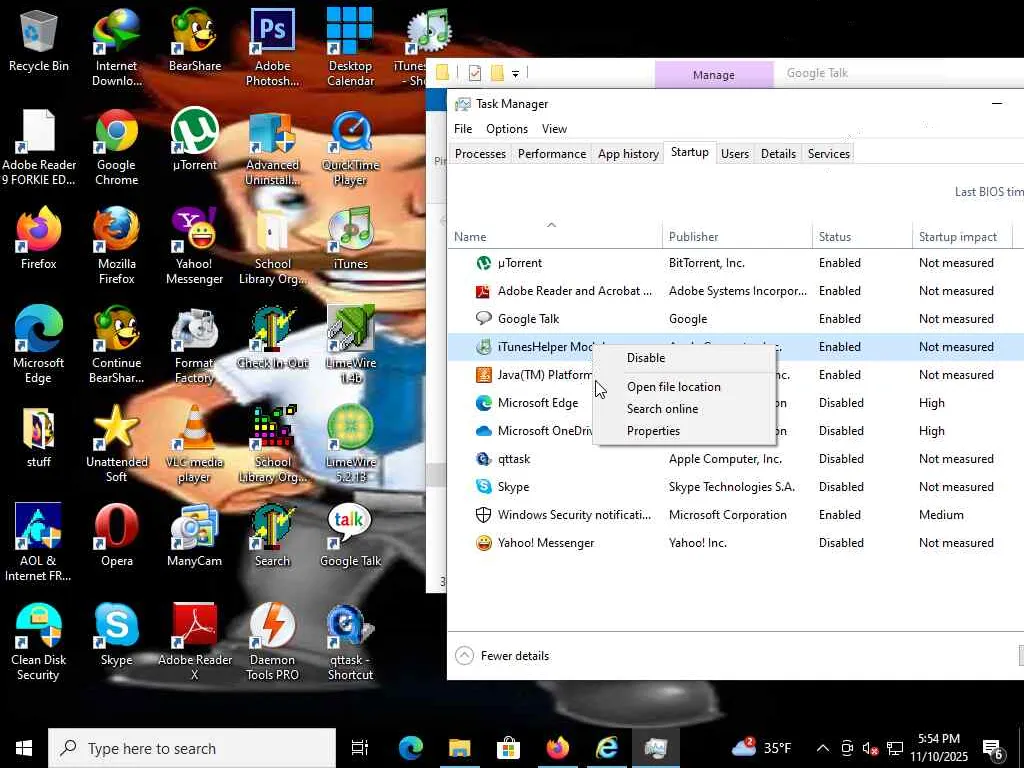Open Quick Access Toolbar dropdown in Explorer
This screenshot has height=768, width=1024.
[515, 74]
